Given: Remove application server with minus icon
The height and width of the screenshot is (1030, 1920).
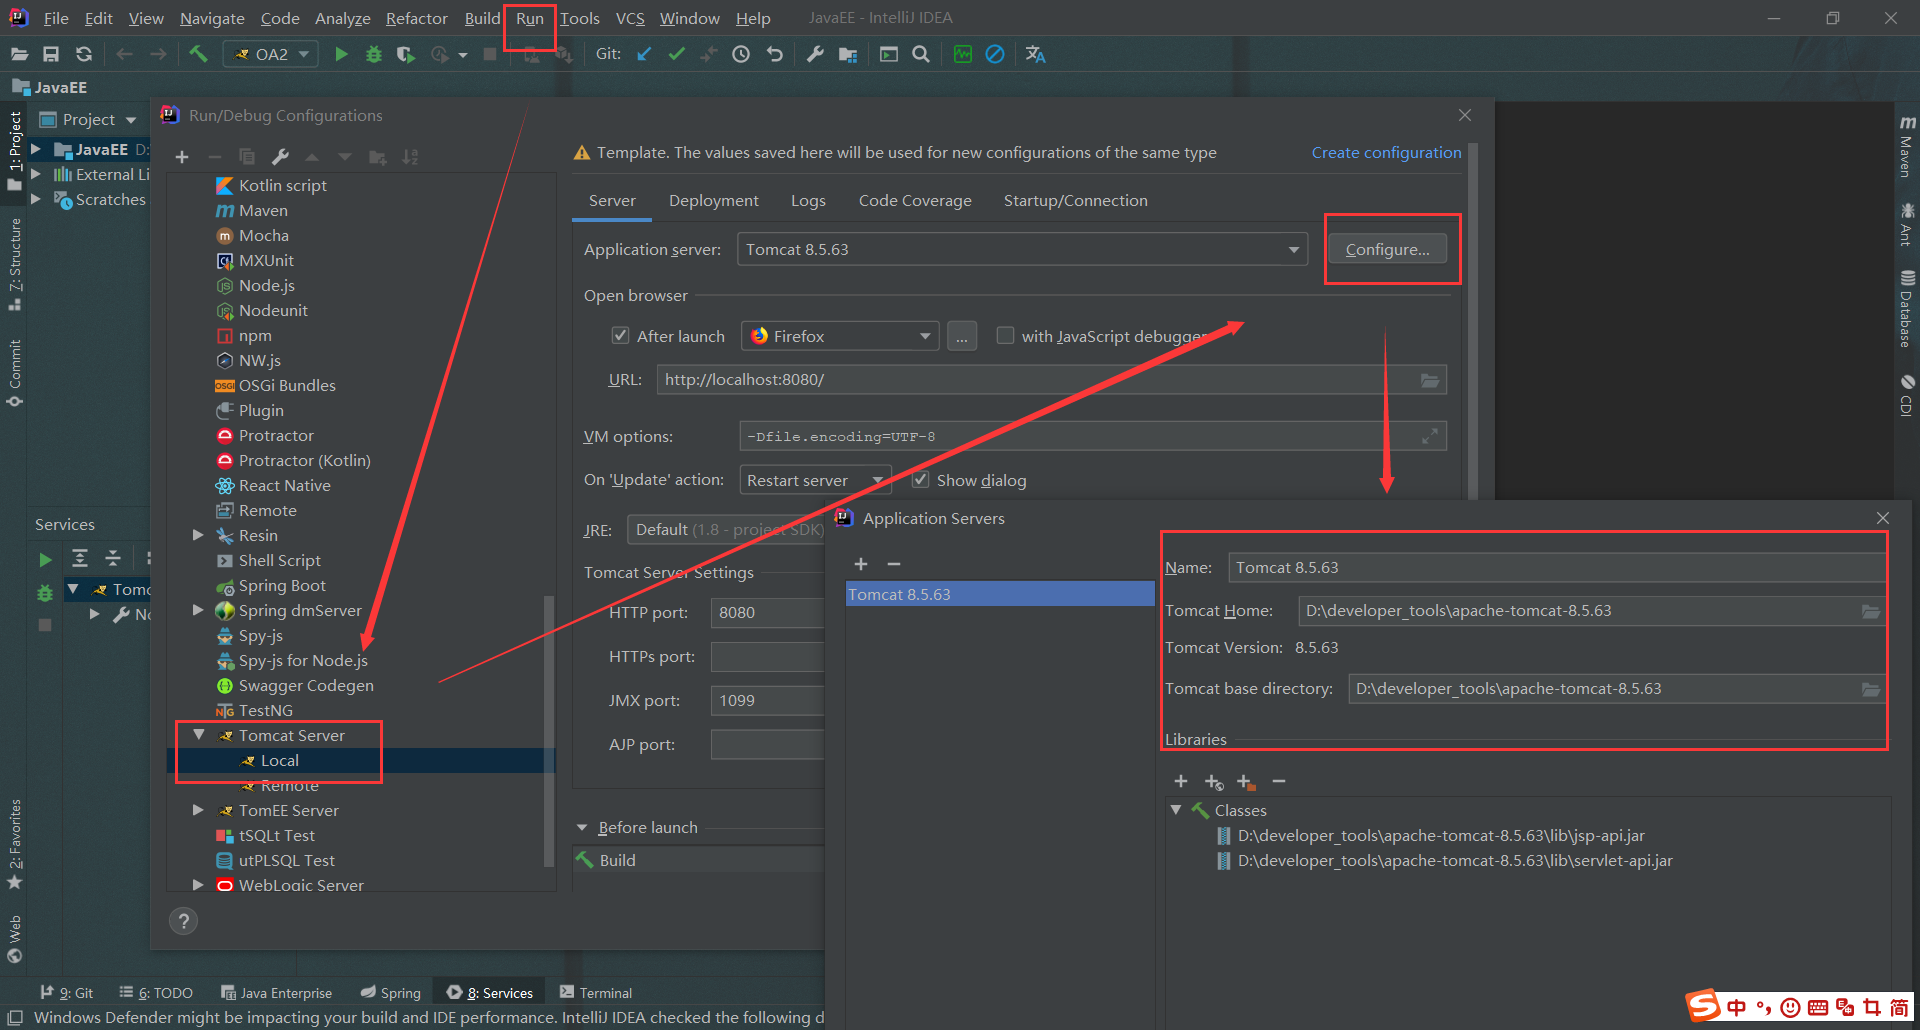Looking at the screenshot, I should [x=894, y=564].
